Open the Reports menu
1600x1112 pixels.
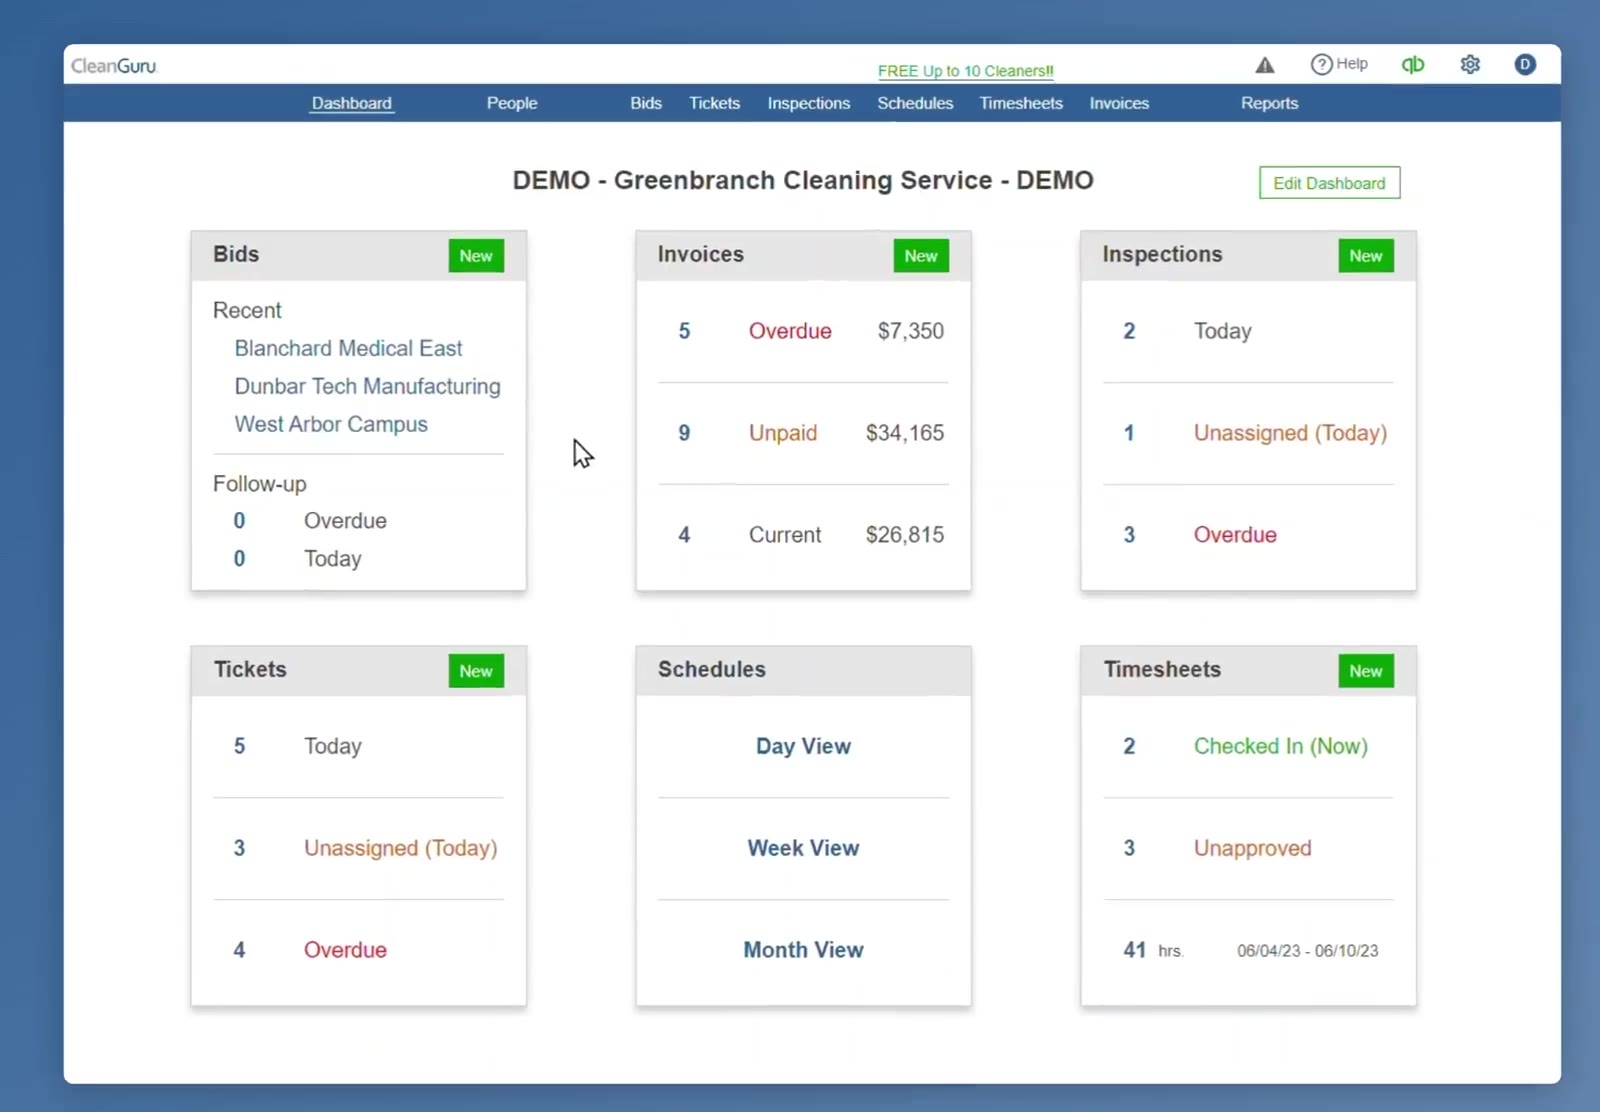1269,103
